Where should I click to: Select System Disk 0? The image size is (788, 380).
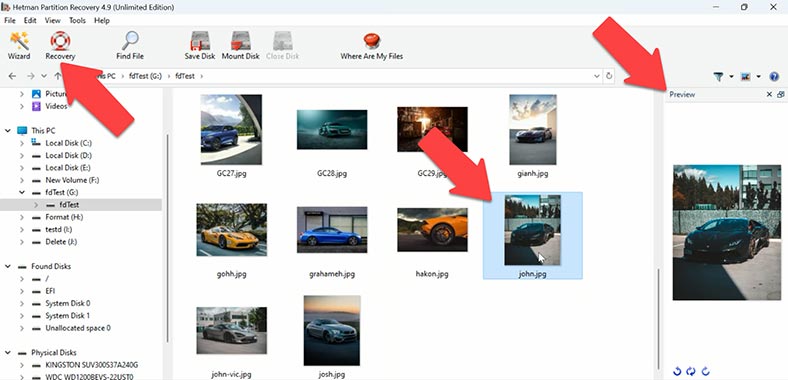tap(68, 303)
